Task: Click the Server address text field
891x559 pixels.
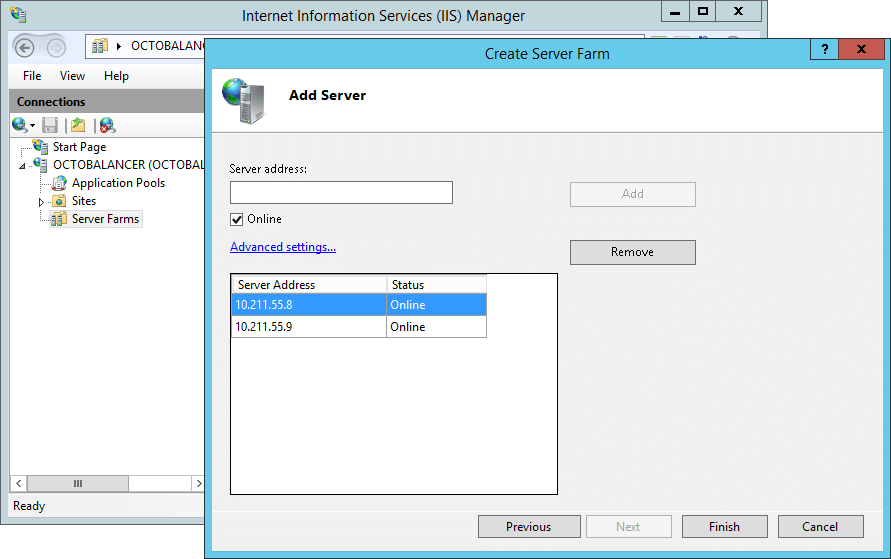Action: 341,193
